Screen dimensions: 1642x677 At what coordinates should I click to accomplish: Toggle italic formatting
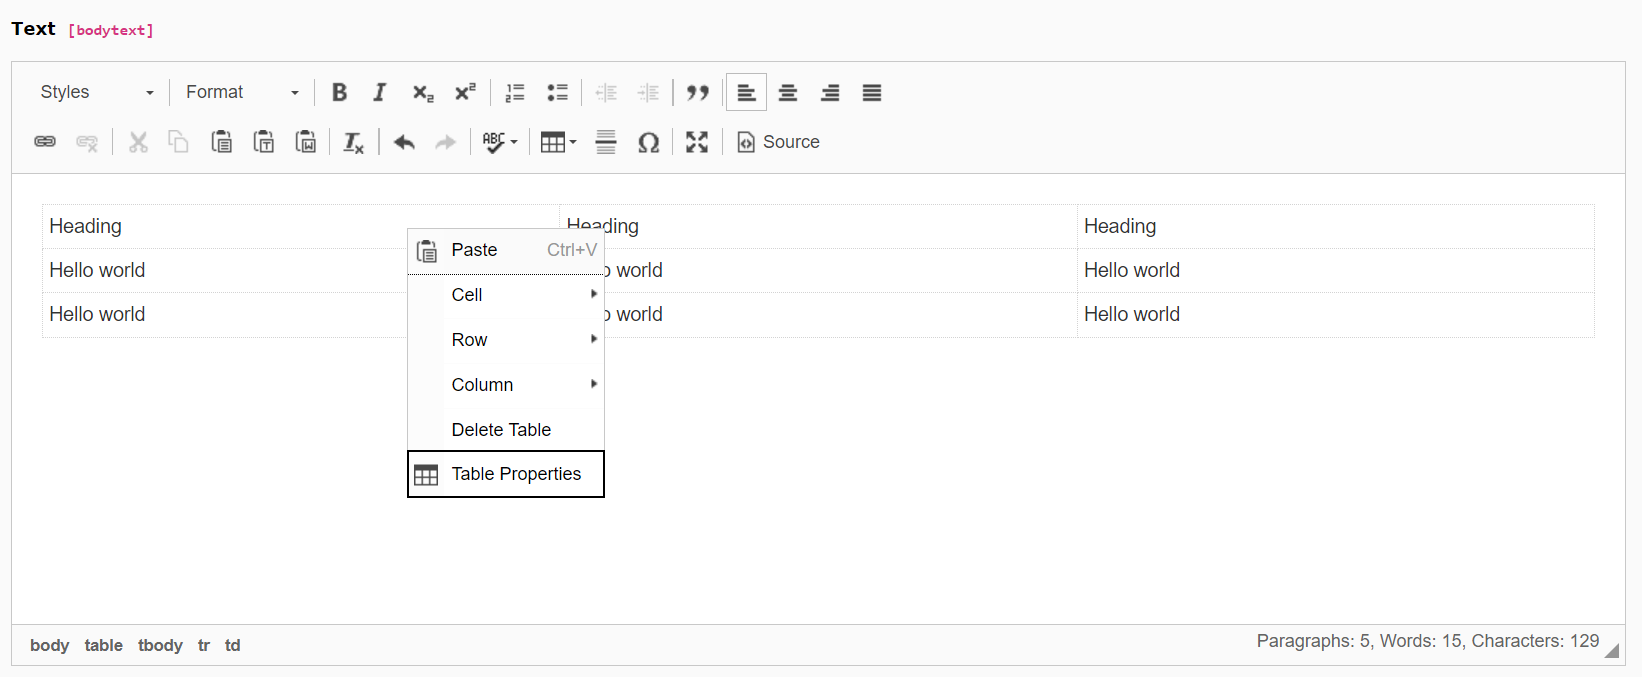pos(380,92)
